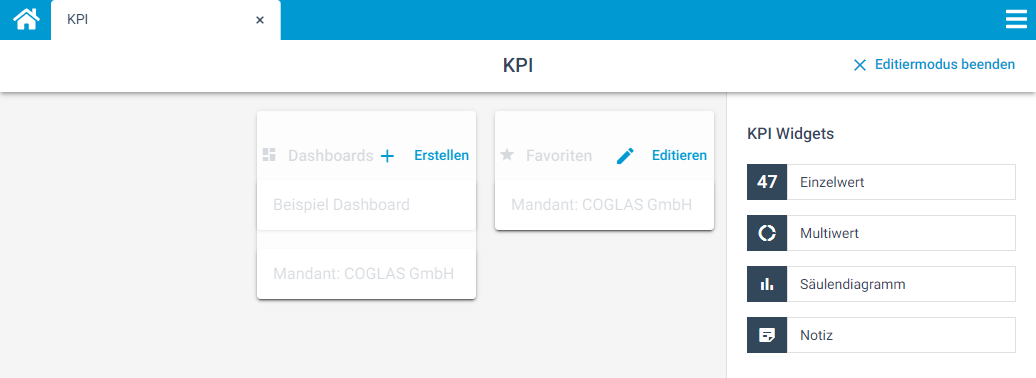Click the plus icon next to Dashboards
Image resolution: width=1036 pixels, height=378 pixels.
click(387, 156)
